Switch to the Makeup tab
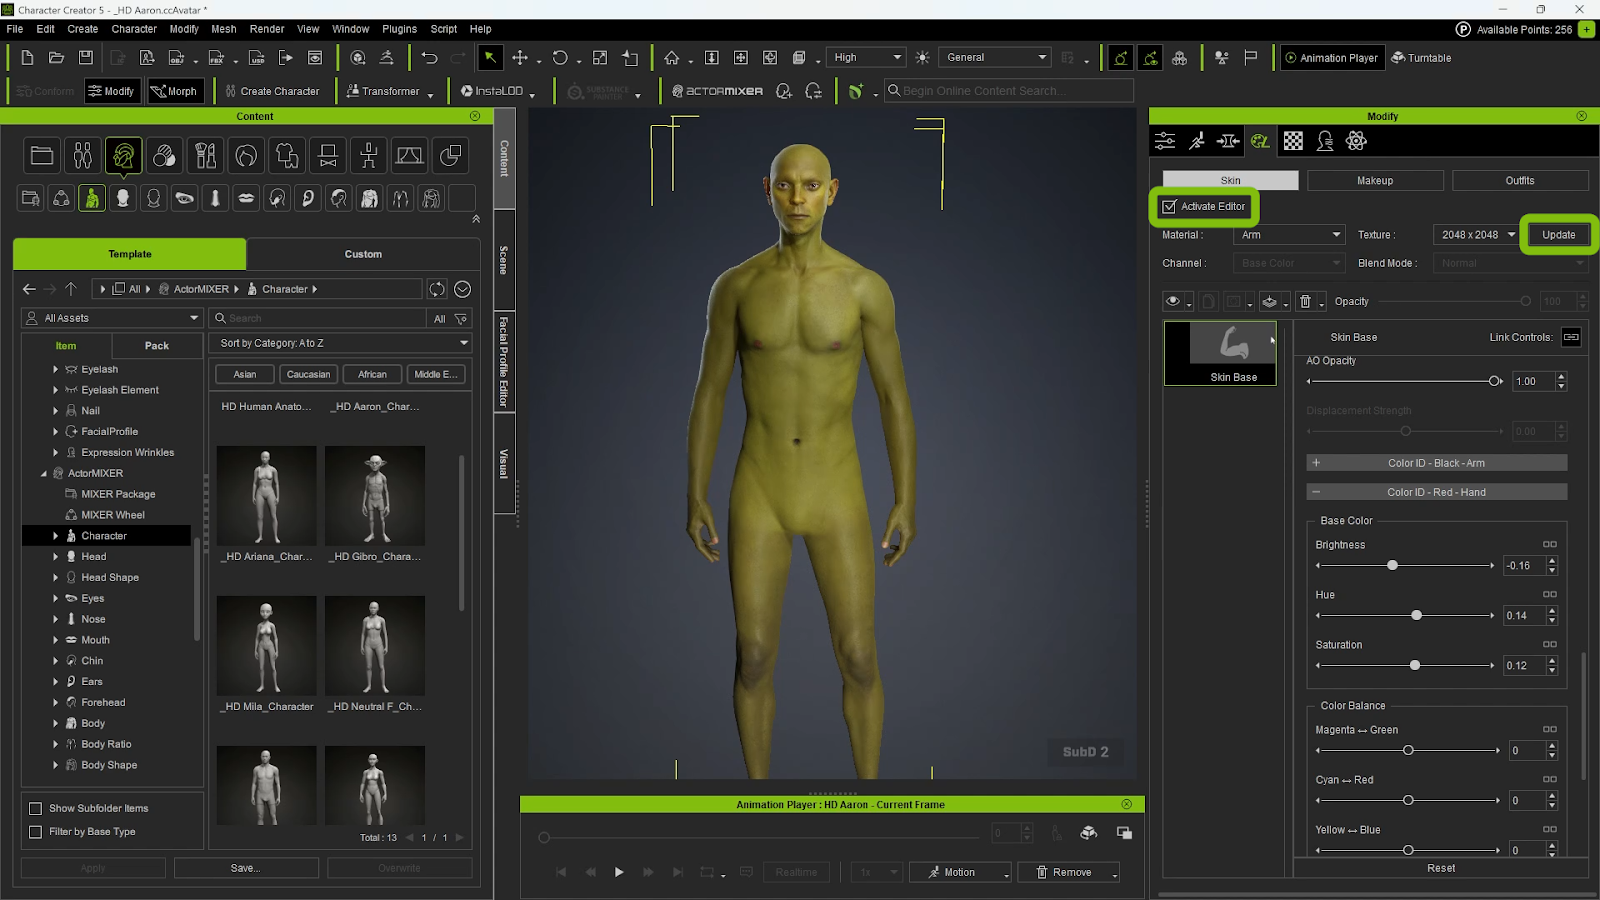The image size is (1600, 900). tap(1374, 181)
